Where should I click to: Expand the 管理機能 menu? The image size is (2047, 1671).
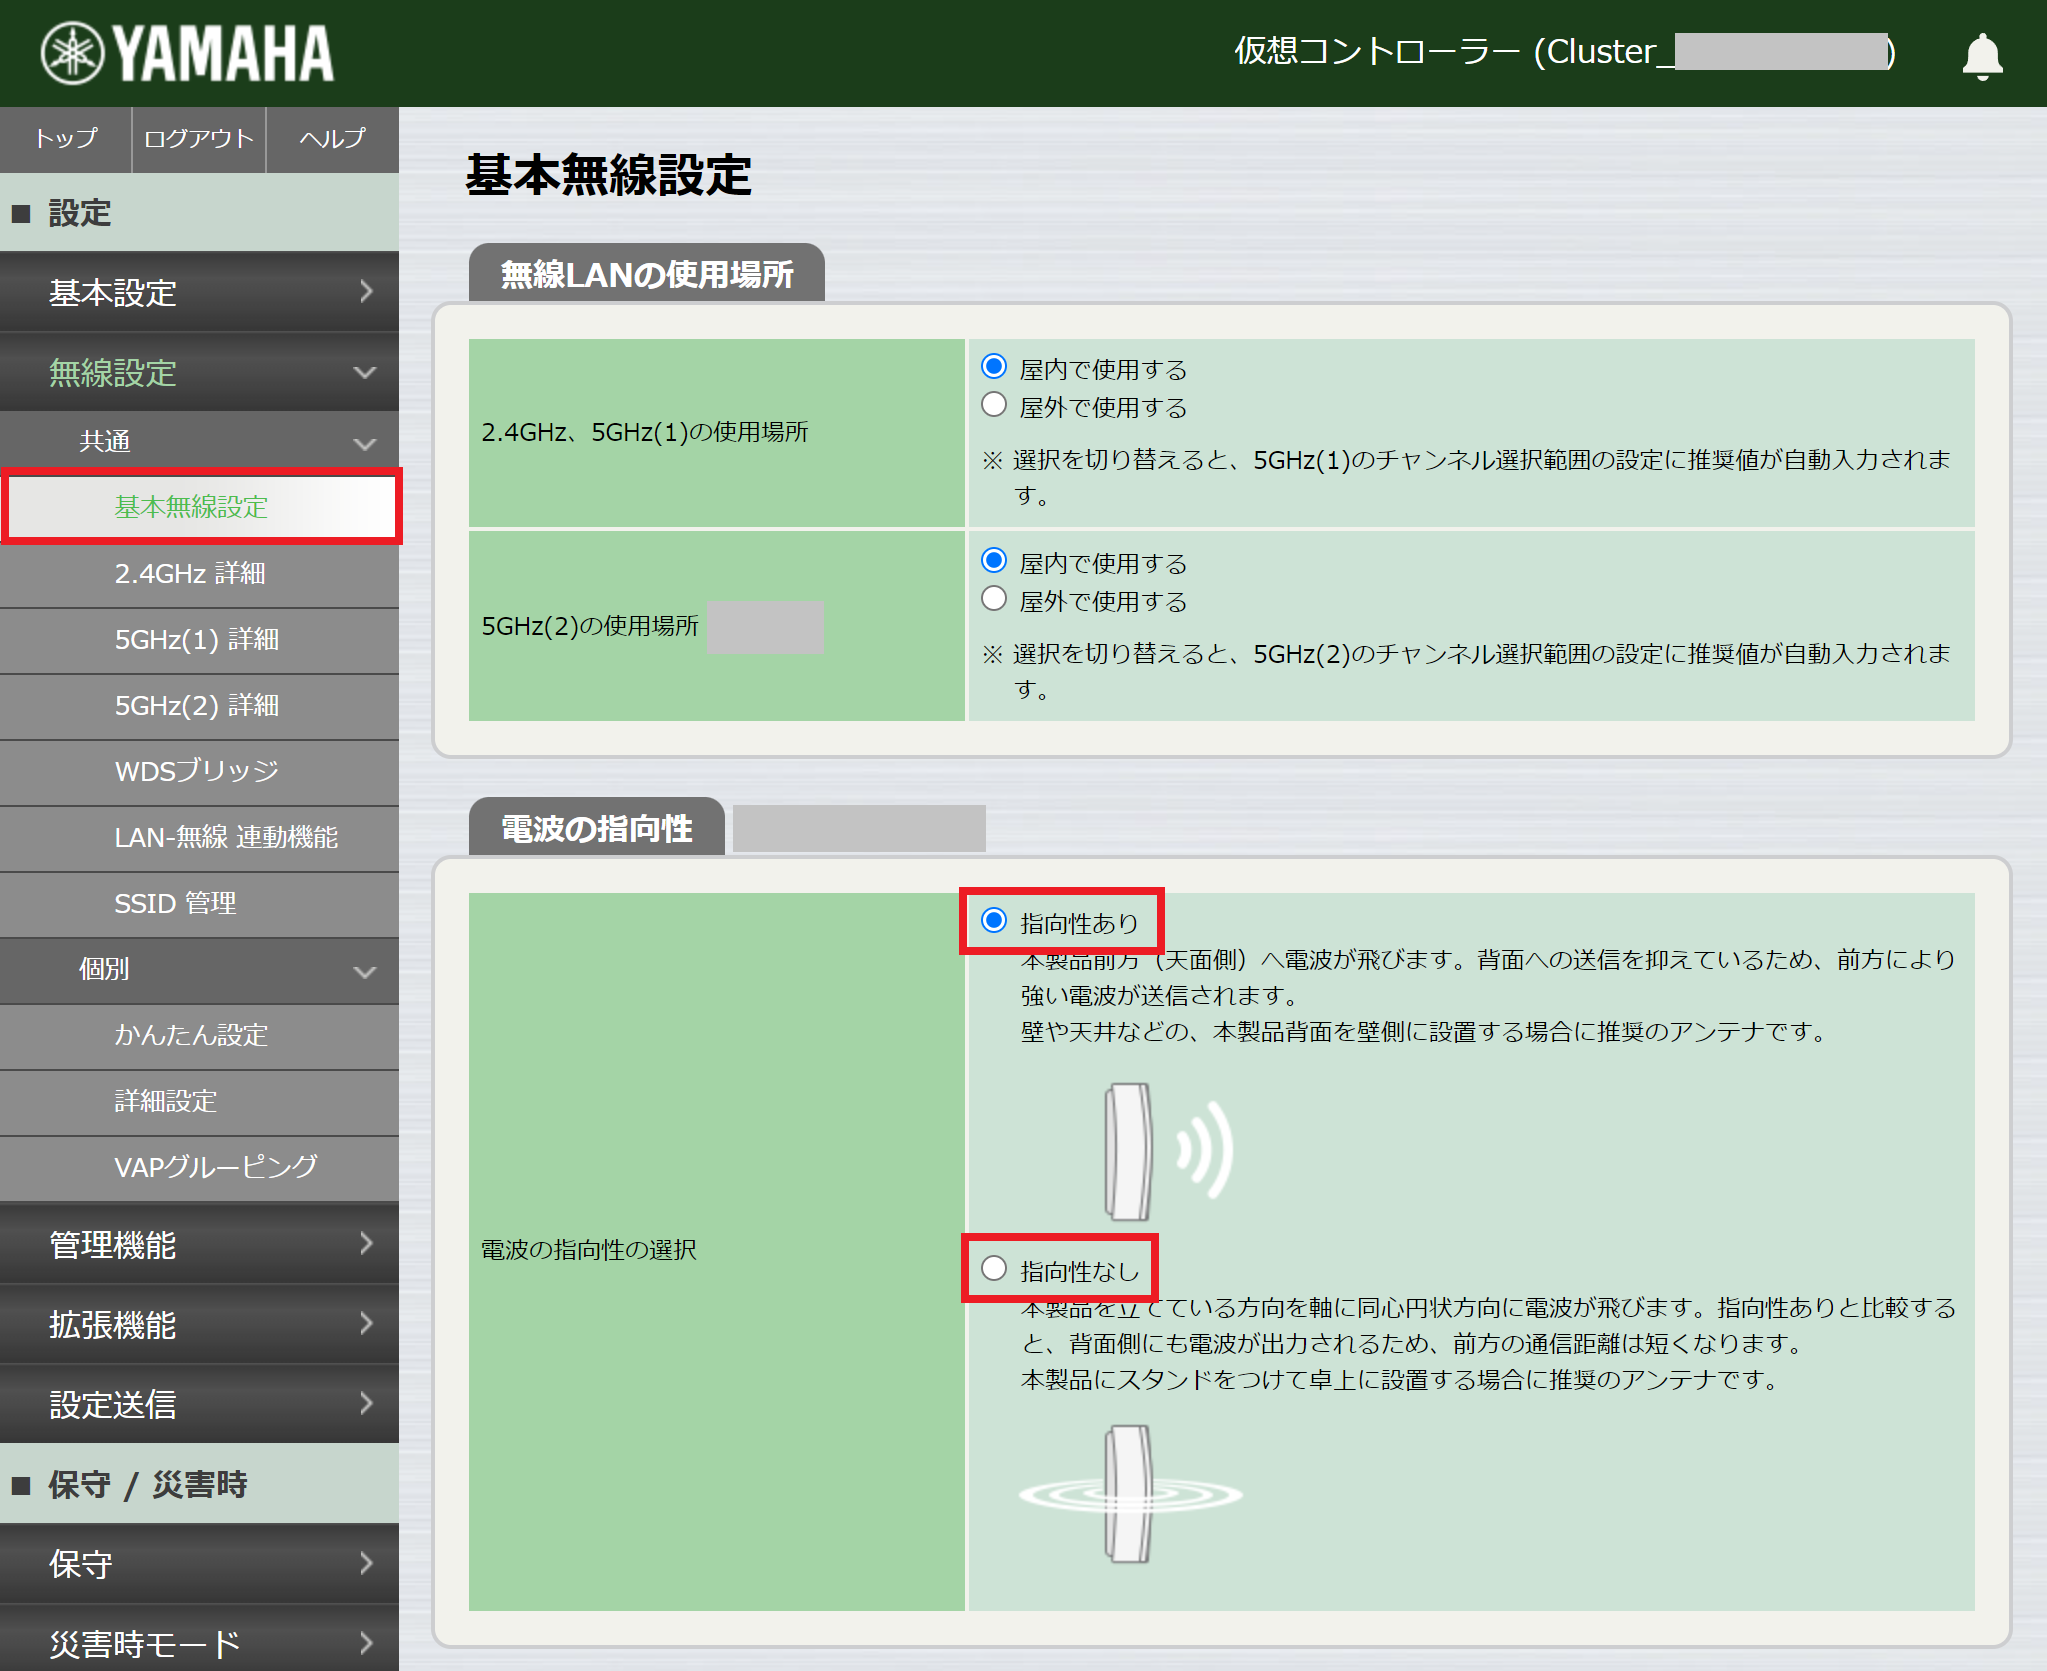[199, 1245]
